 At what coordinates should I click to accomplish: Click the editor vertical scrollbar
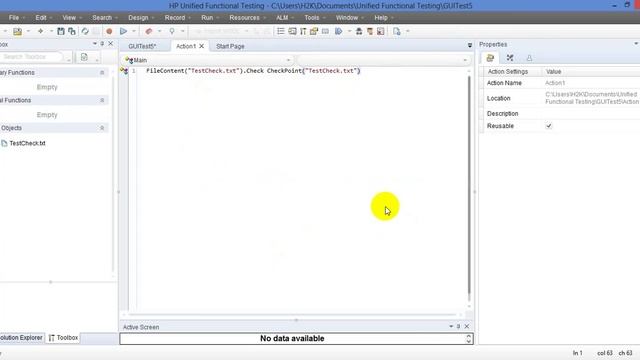[469, 185]
